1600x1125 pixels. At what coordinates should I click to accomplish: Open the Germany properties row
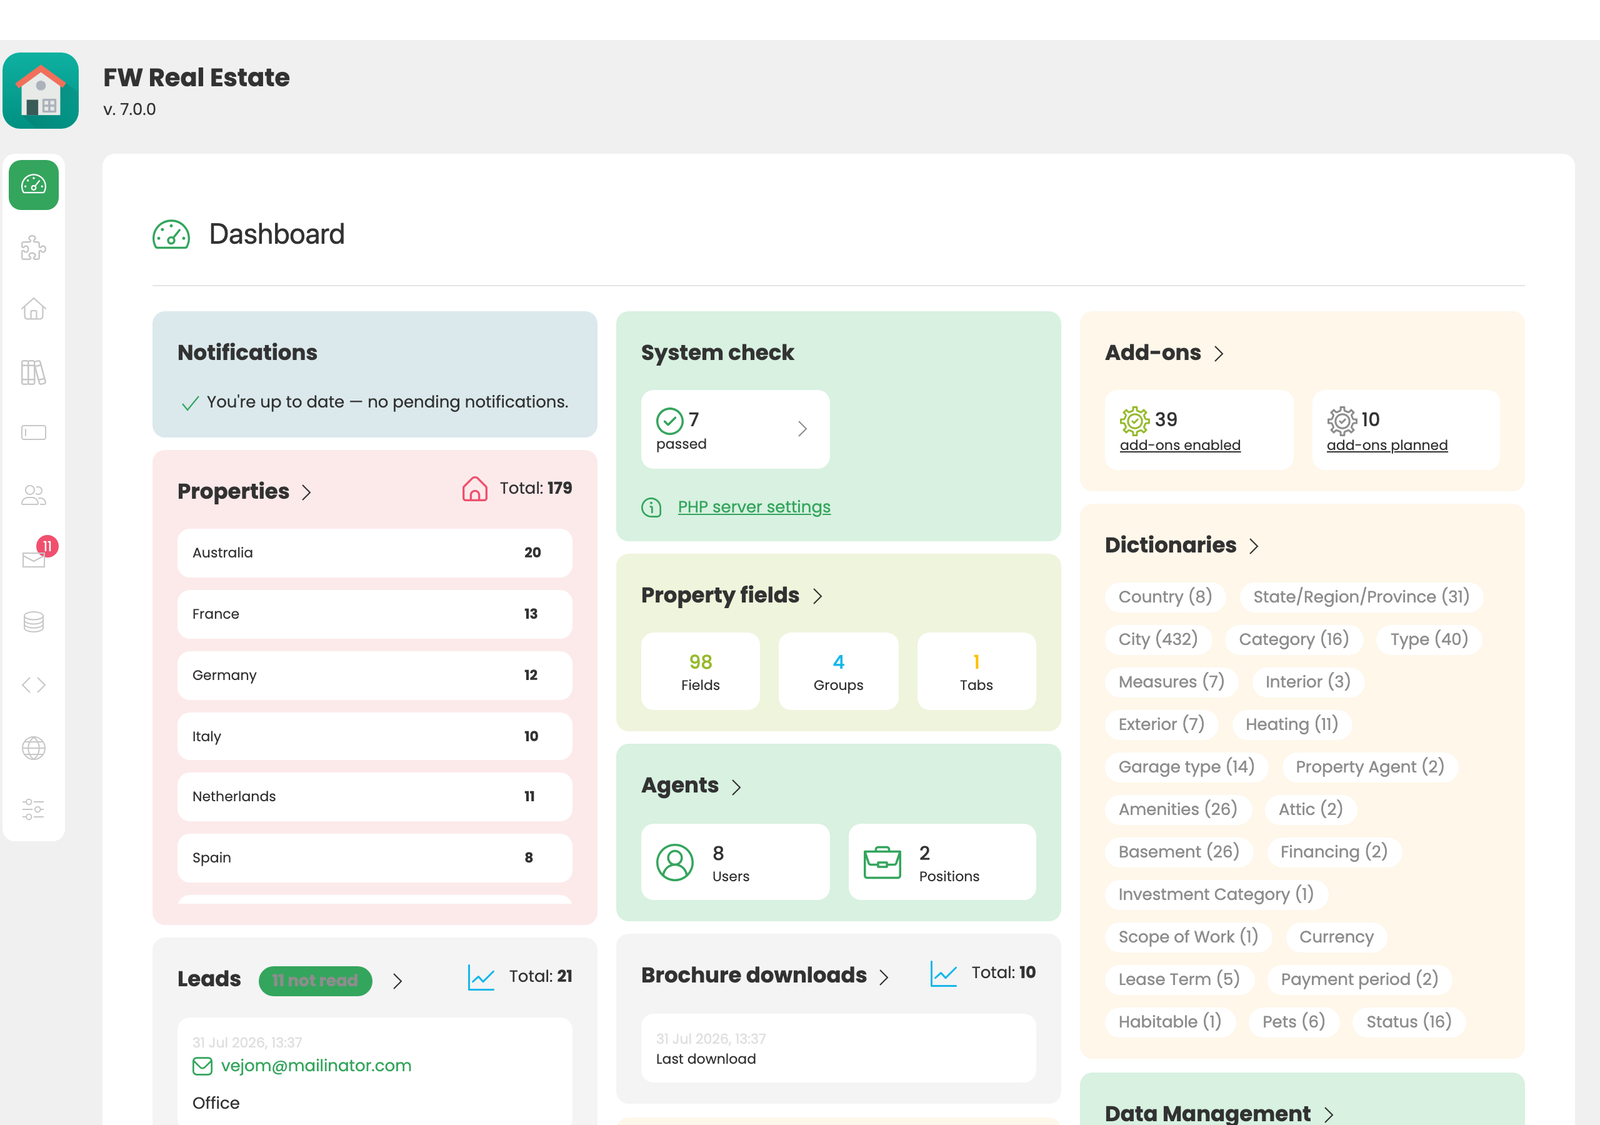[x=375, y=675]
